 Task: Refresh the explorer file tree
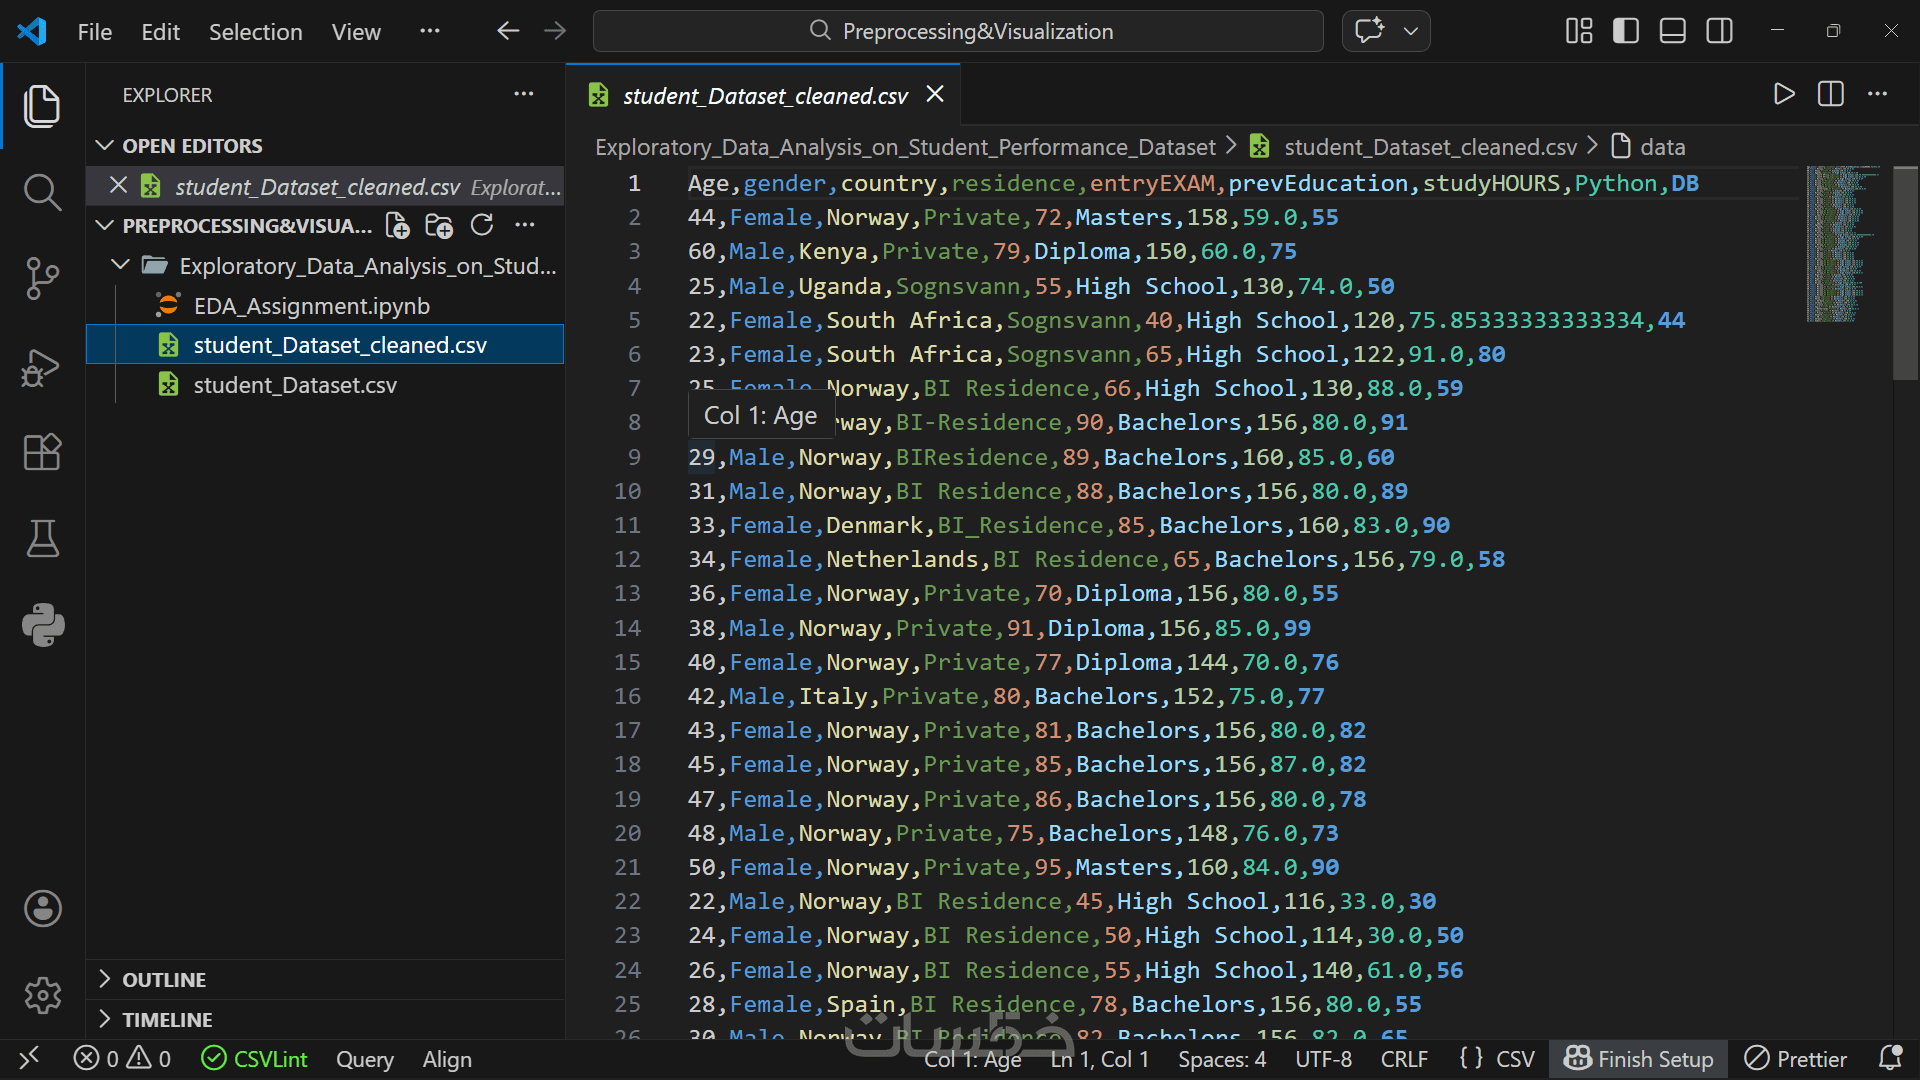(482, 226)
